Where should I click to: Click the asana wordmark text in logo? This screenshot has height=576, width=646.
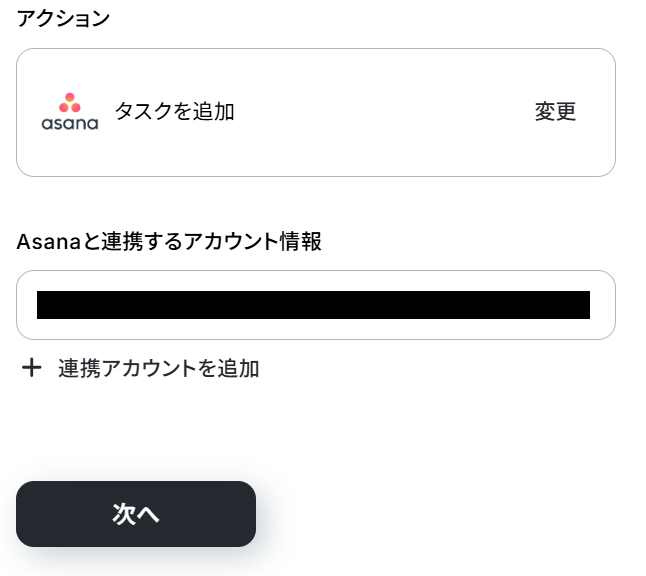coord(69,124)
